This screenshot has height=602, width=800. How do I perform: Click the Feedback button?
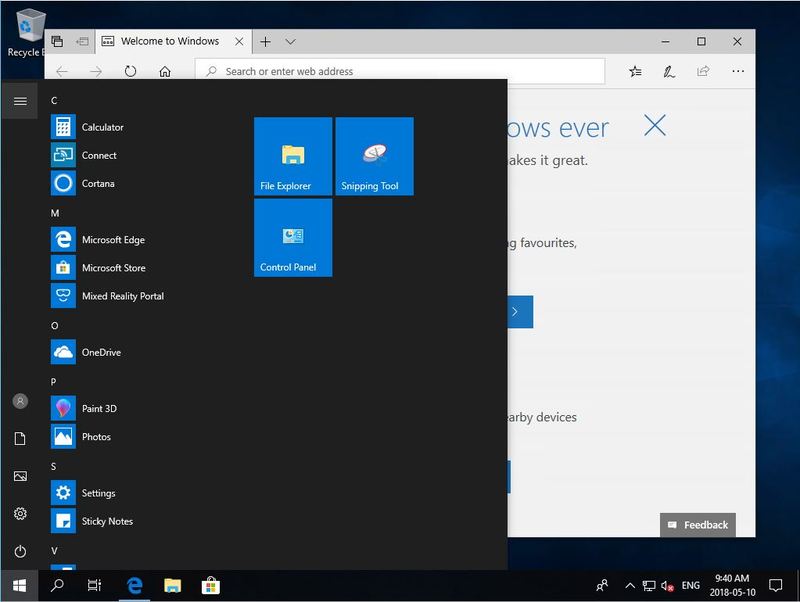[697, 524]
